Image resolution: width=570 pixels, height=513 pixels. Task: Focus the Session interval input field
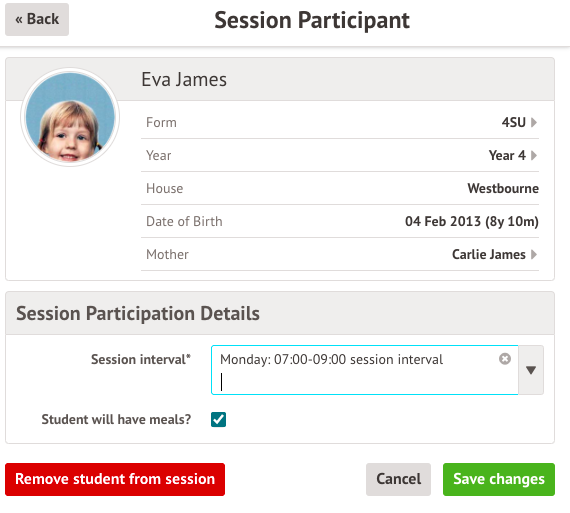point(365,370)
